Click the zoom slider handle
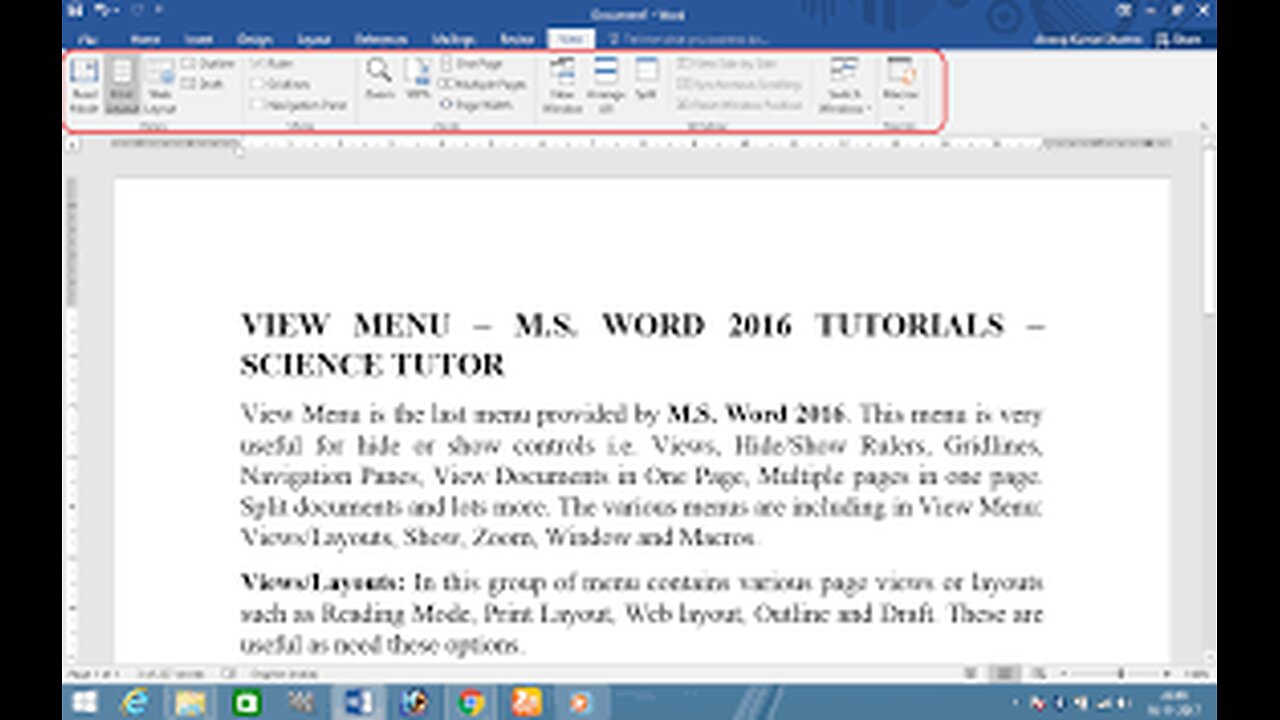1280x720 pixels. (1120, 675)
